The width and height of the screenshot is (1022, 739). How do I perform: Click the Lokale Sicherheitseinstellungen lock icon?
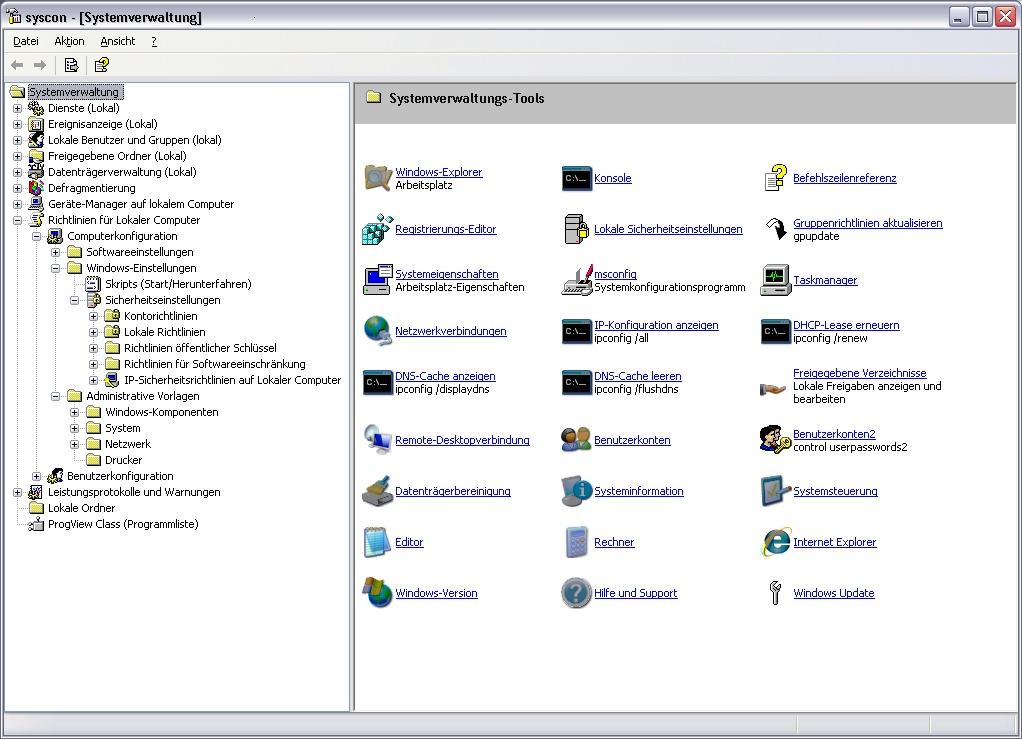click(x=576, y=229)
